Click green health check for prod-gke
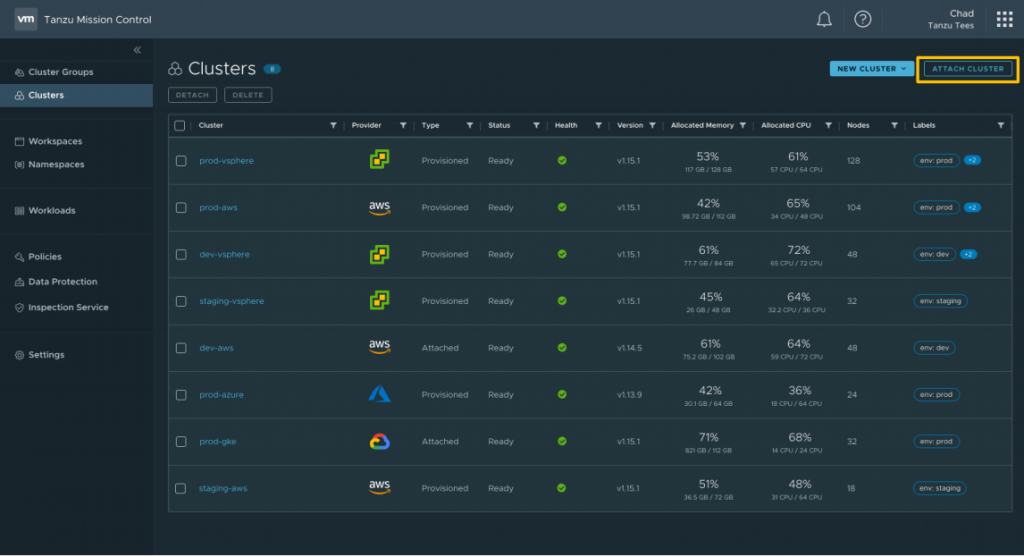 [x=562, y=441]
